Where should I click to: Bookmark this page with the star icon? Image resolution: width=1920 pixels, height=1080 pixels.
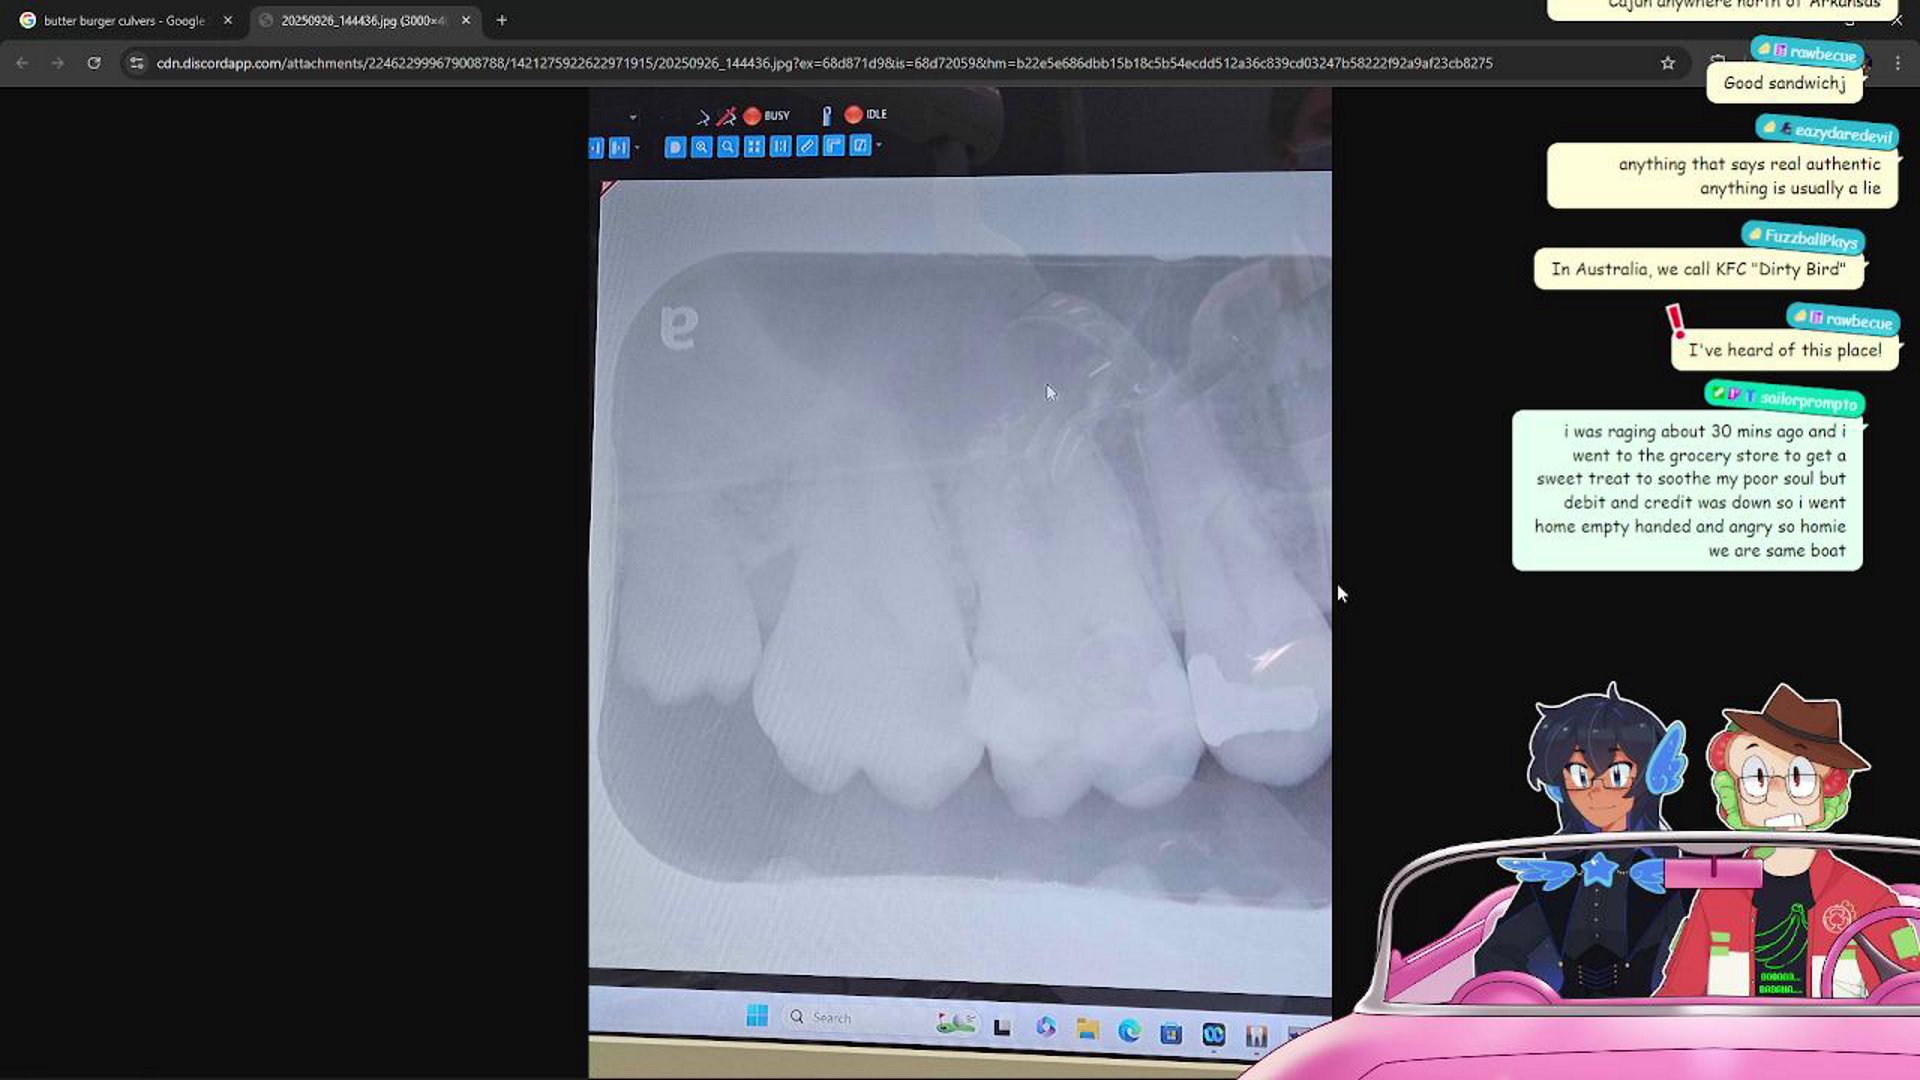[1667, 63]
